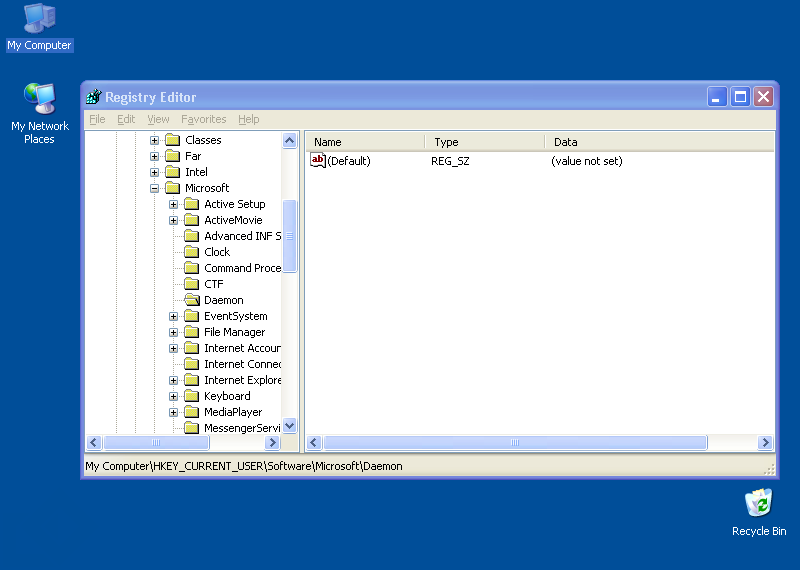
Task: Click tree pane vertical scrollbar up arrow
Action: pyautogui.click(x=289, y=140)
